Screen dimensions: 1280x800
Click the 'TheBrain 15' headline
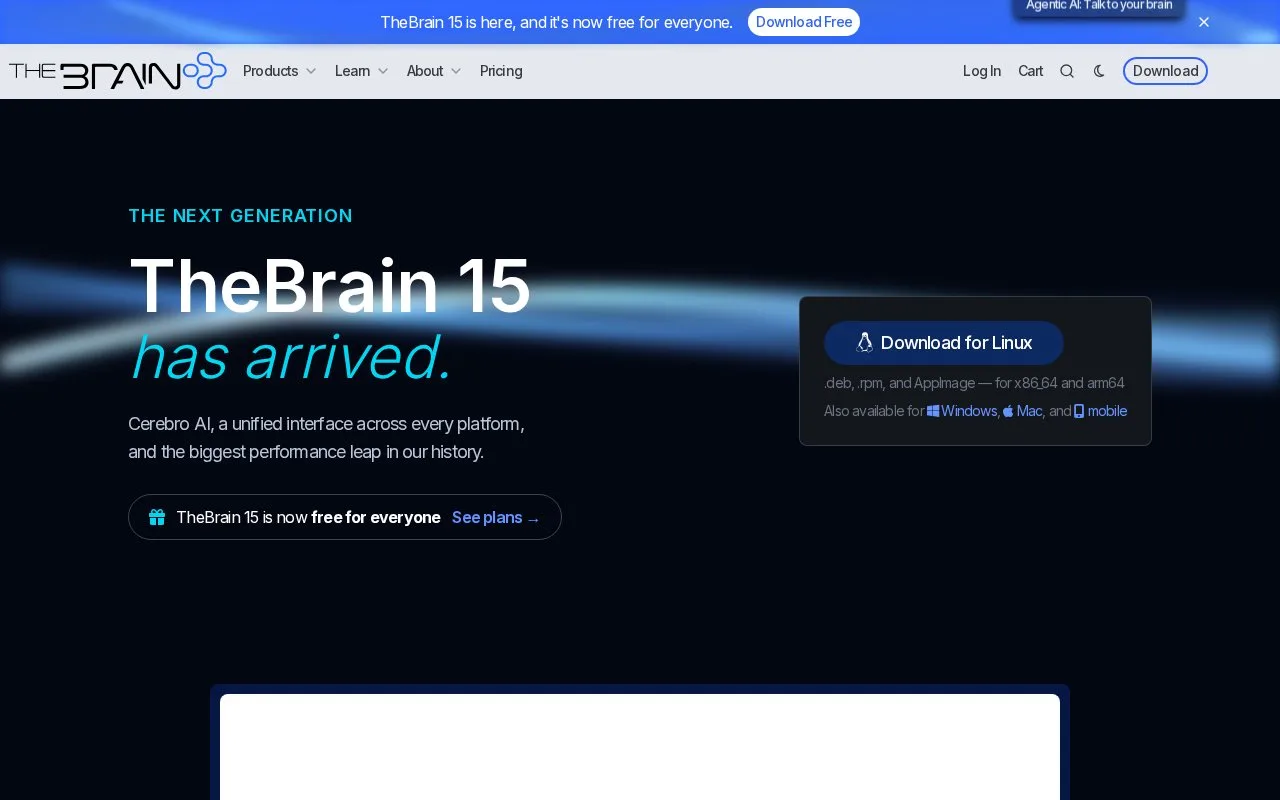[x=329, y=287]
